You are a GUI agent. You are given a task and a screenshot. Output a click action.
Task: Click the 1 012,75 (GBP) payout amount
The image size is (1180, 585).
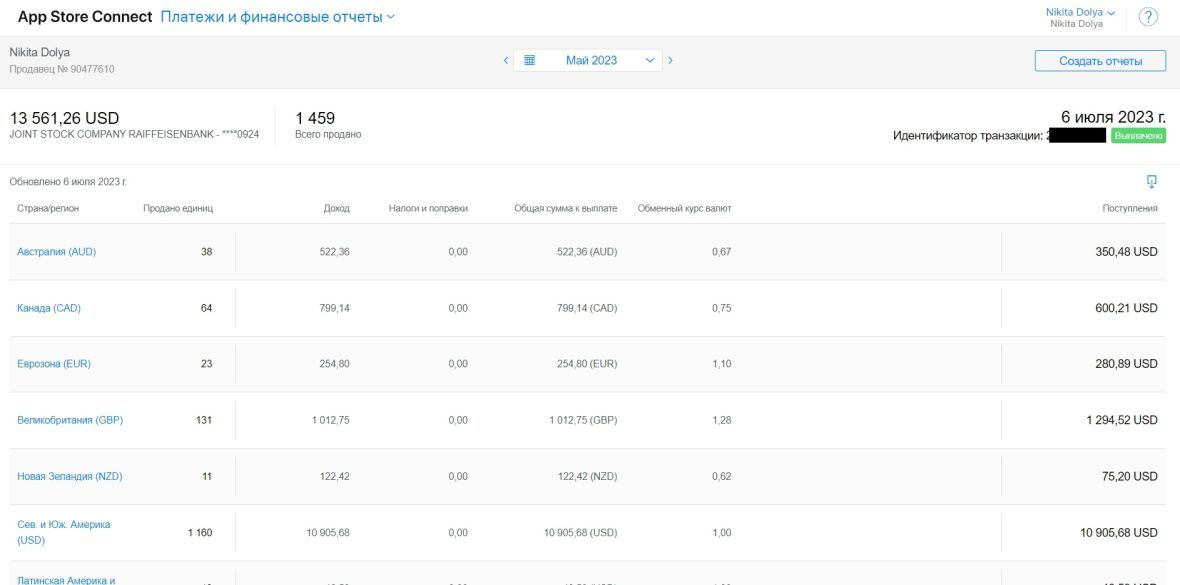583,420
